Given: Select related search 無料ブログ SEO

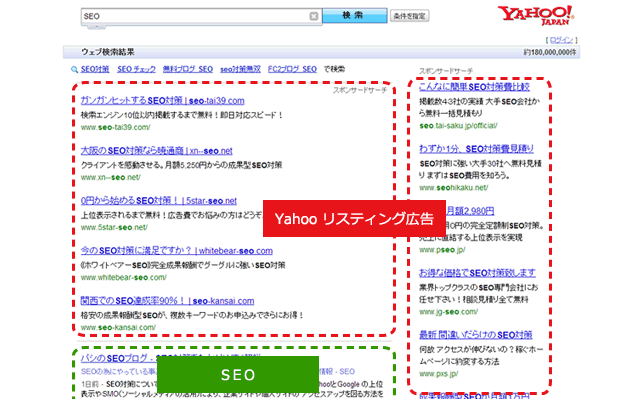Looking at the screenshot, I should 188,69.
